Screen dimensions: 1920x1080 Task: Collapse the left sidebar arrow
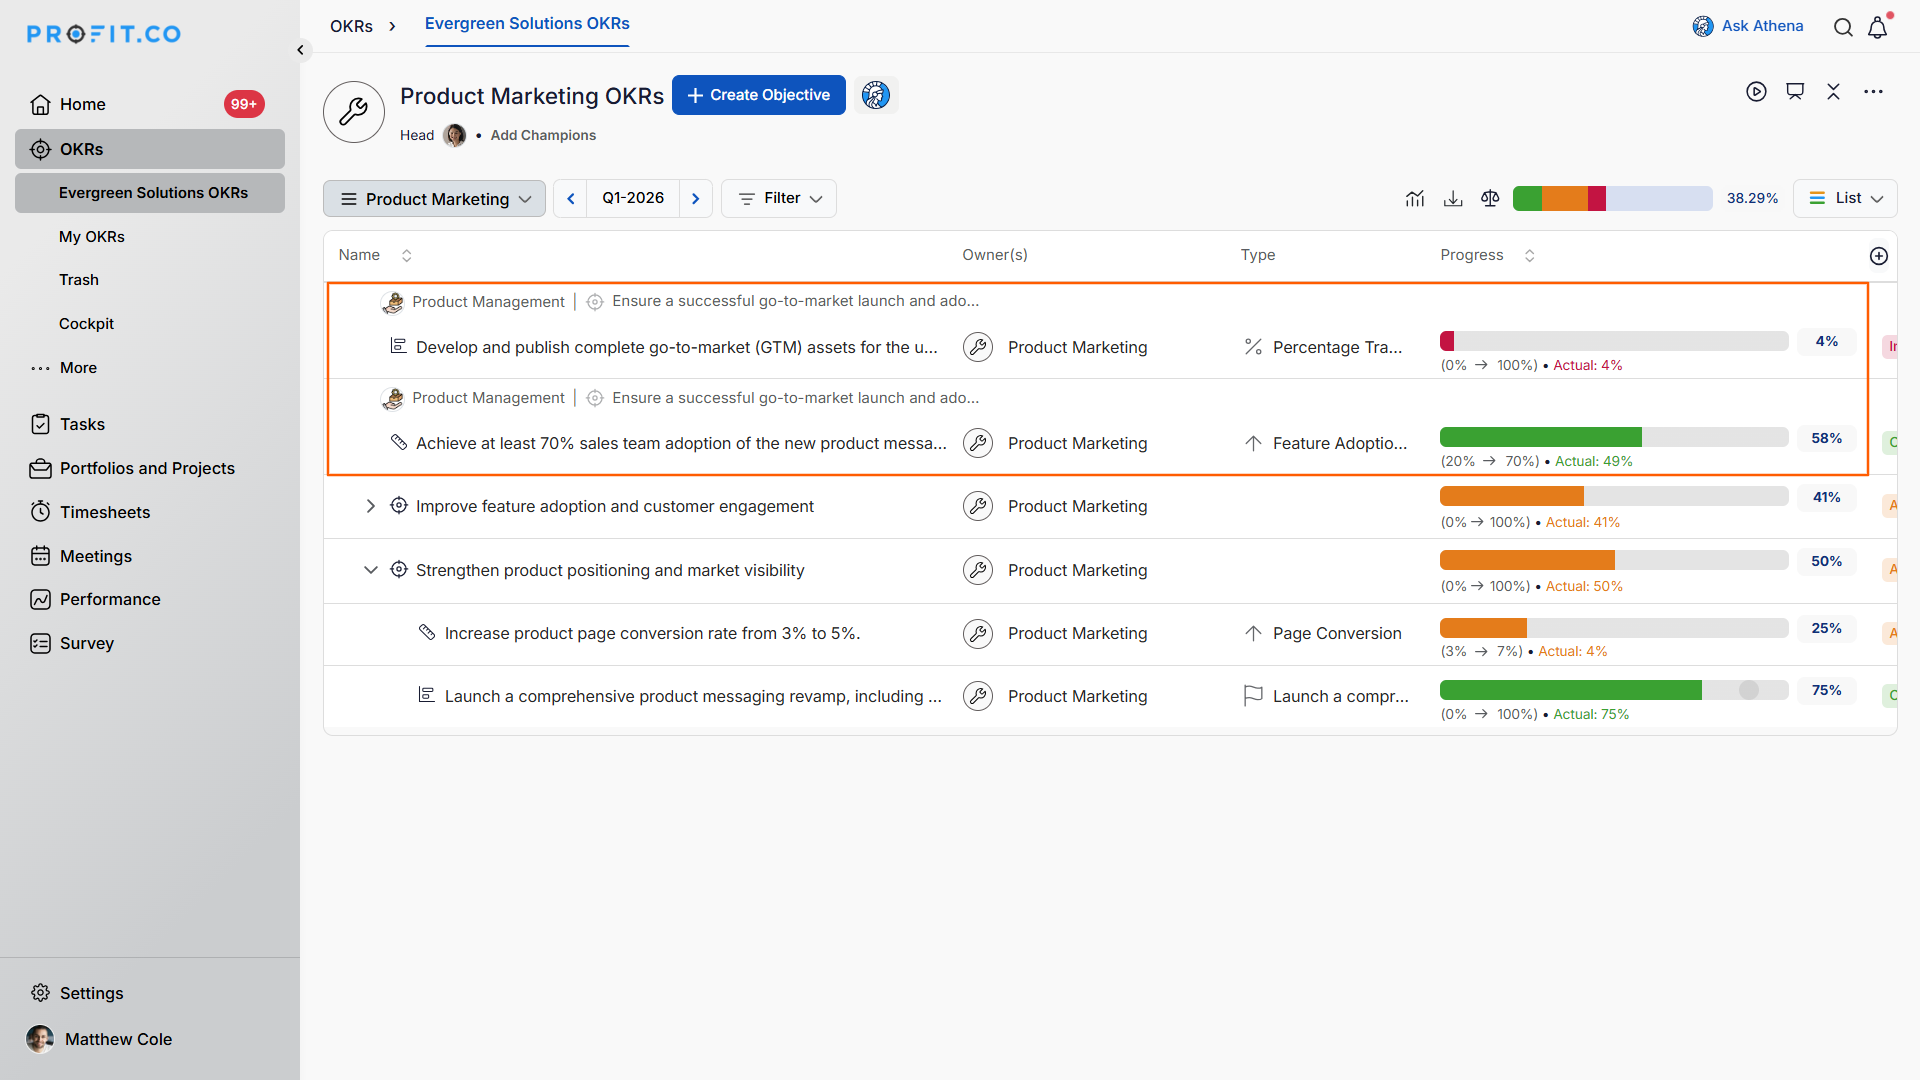[x=300, y=50]
